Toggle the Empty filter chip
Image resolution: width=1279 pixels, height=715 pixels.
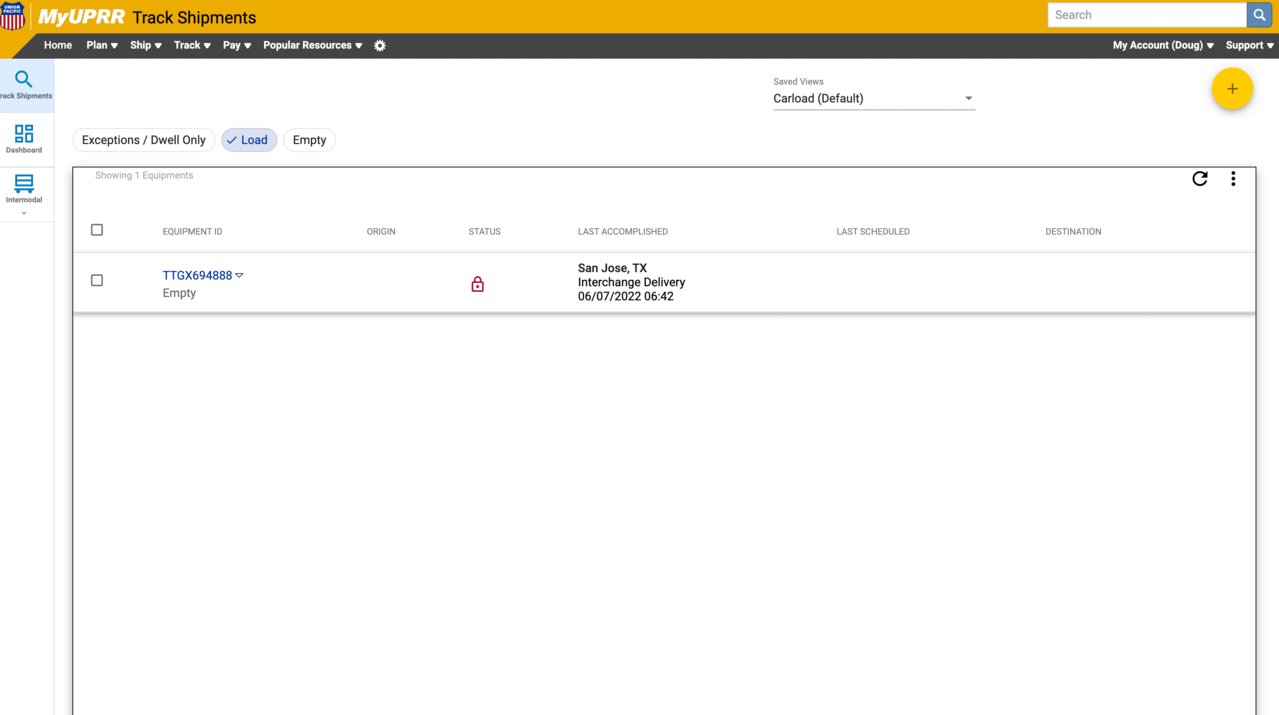310,140
